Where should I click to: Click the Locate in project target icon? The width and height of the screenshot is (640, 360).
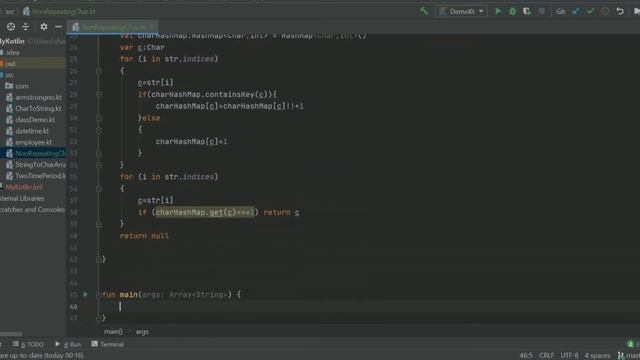(x=11, y=27)
